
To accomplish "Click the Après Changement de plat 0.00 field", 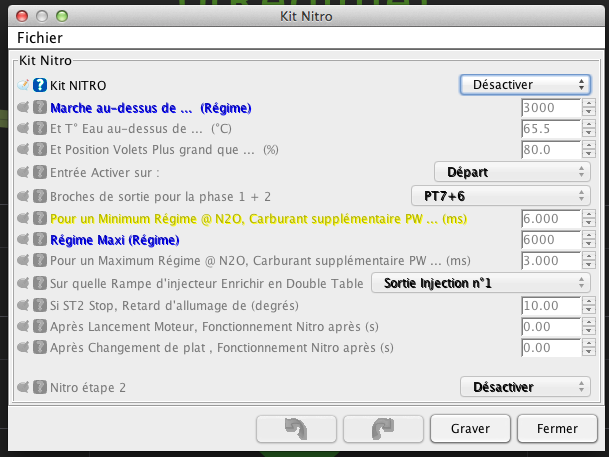I will point(551,348).
